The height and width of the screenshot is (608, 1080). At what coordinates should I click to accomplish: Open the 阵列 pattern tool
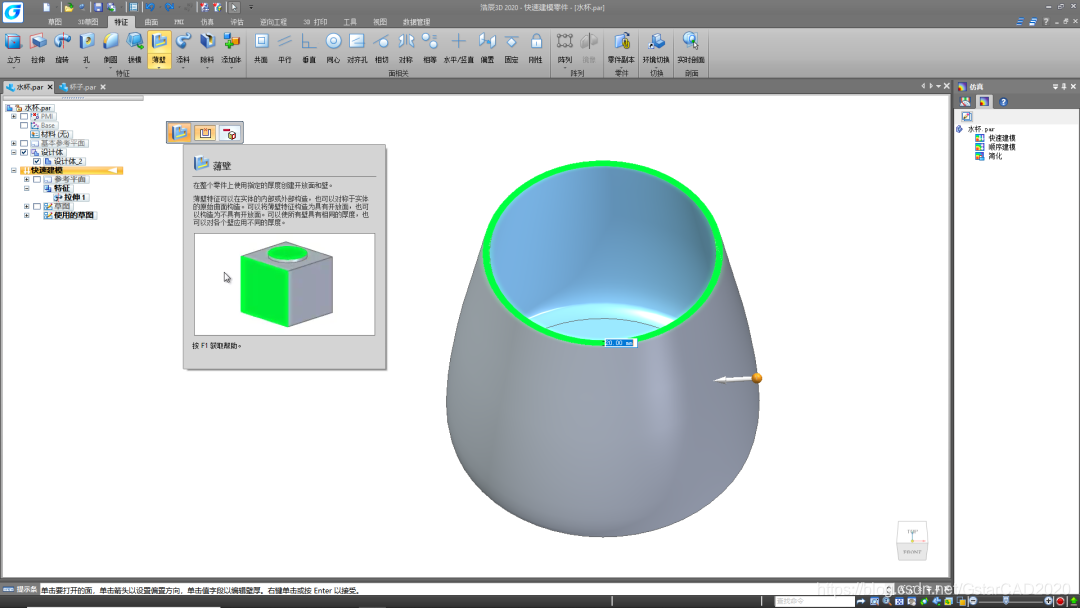click(x=565, y=48)
